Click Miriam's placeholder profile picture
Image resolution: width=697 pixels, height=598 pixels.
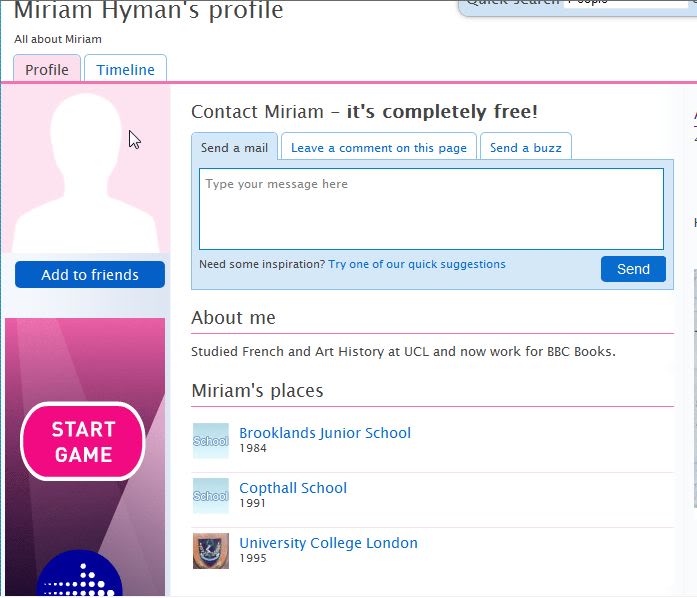86,169
